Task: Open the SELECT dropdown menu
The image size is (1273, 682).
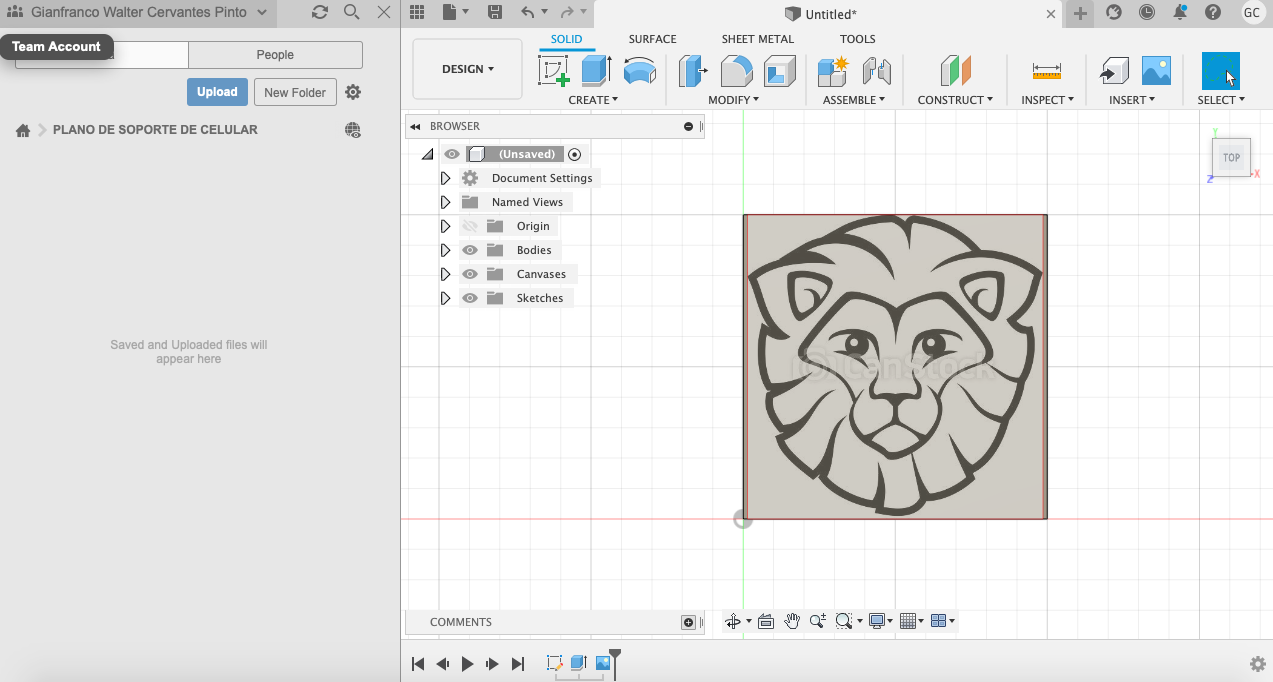Action: [1221, 100]
